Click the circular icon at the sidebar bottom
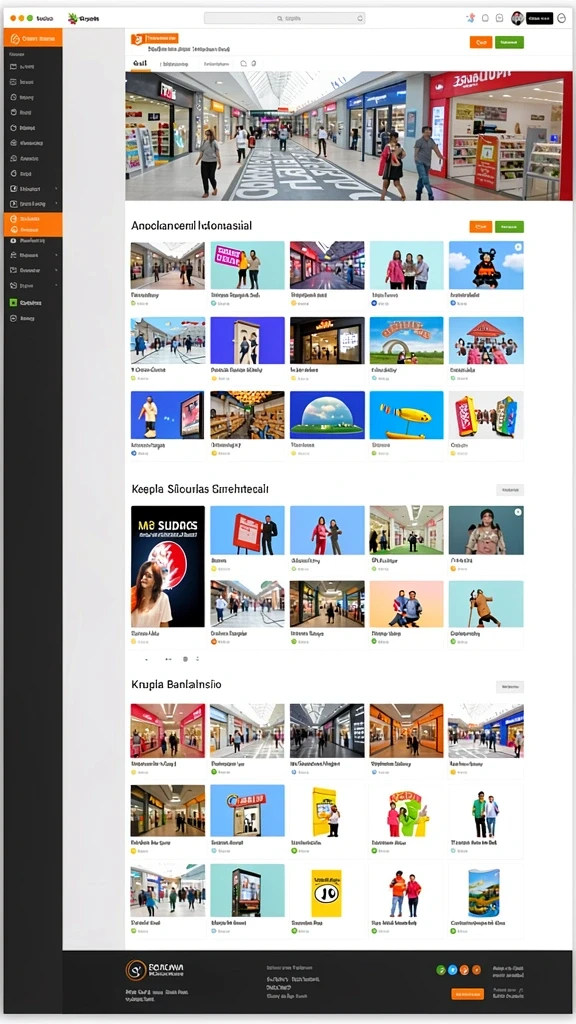The image size is (576, 1024). tap(13, 319)
